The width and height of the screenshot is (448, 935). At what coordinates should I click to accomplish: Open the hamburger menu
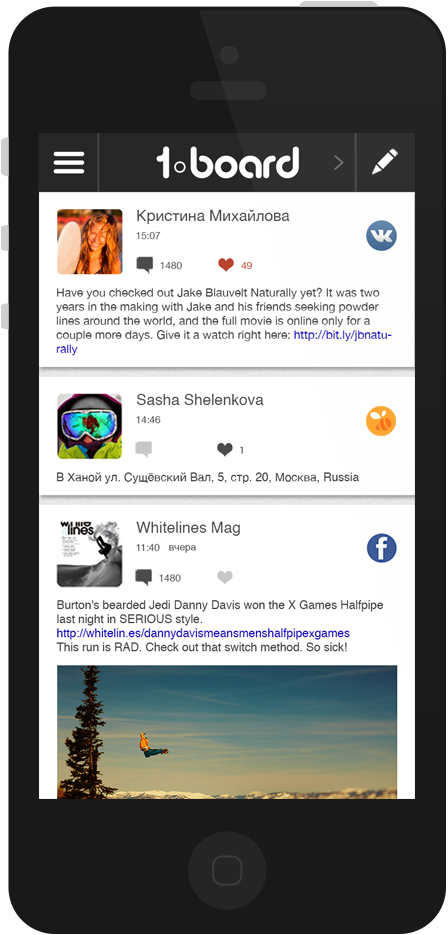click(x=69, y=162)
